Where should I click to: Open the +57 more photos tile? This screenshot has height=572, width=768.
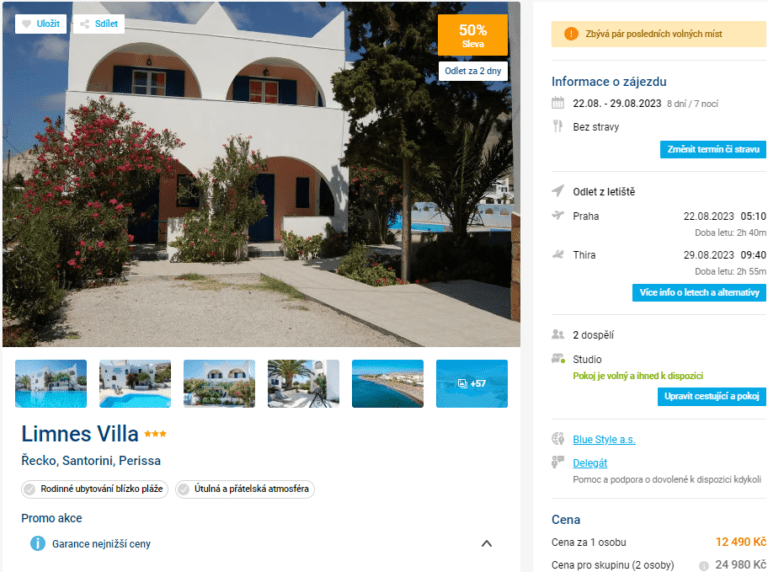click(472, 383)
